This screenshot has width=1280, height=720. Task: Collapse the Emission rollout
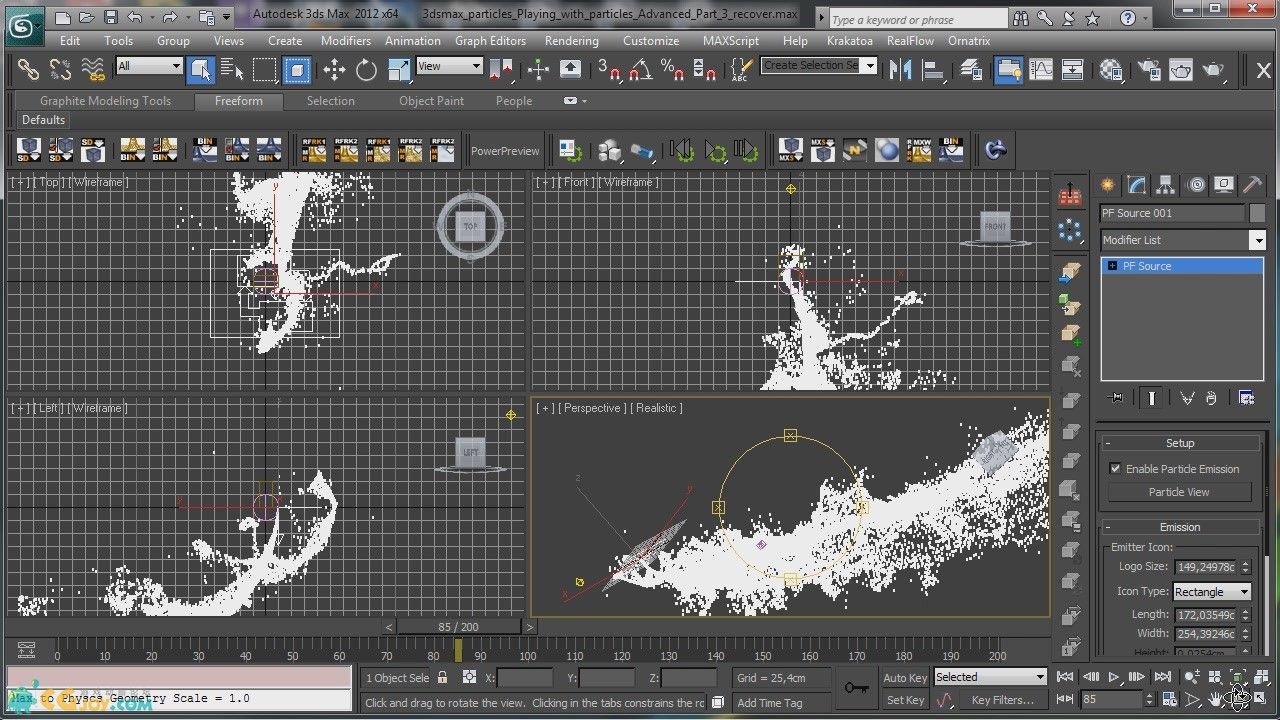pyautogui.click(x=1180, y=527)
